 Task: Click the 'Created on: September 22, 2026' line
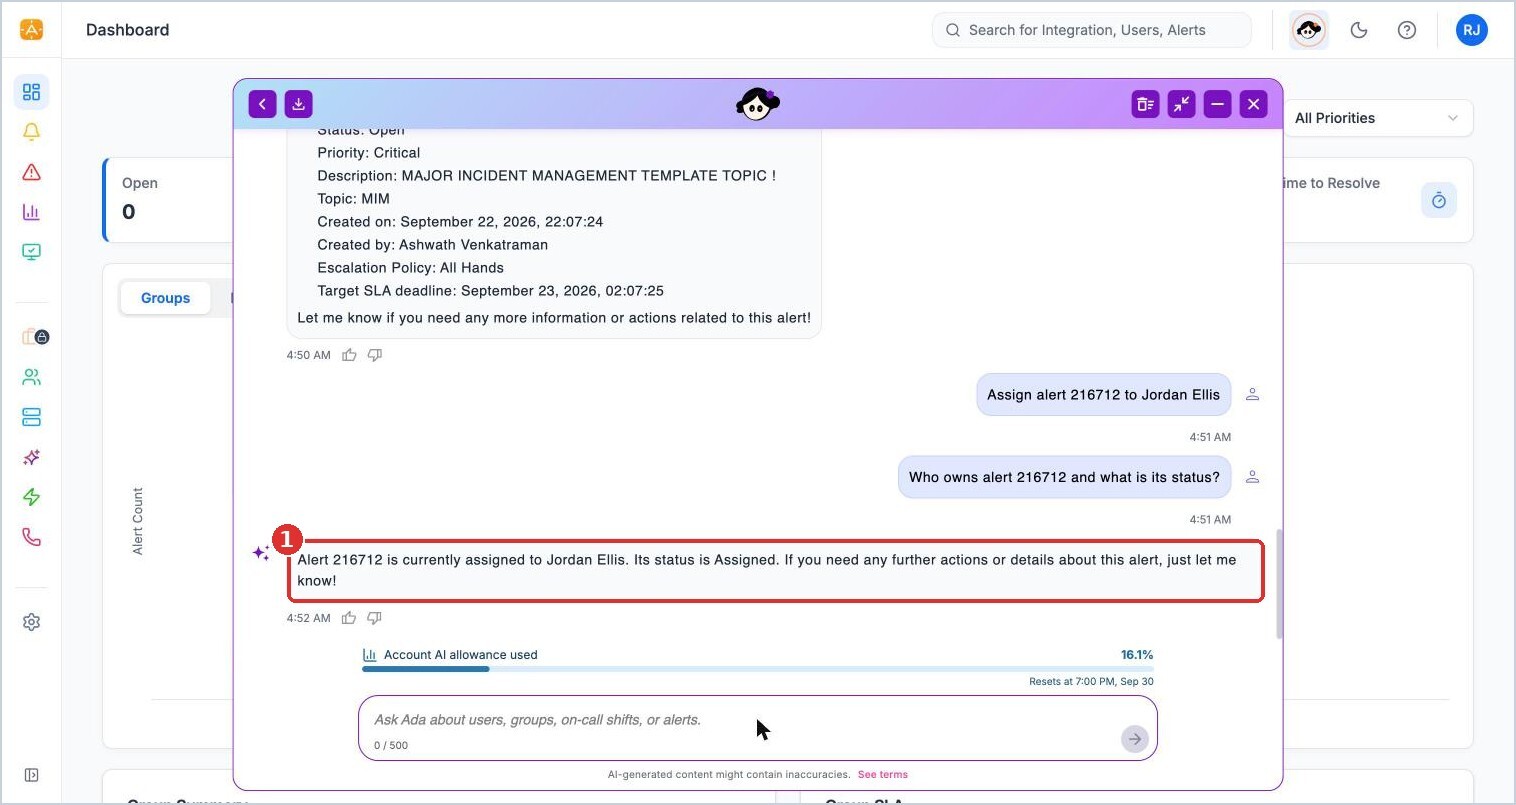460,222
